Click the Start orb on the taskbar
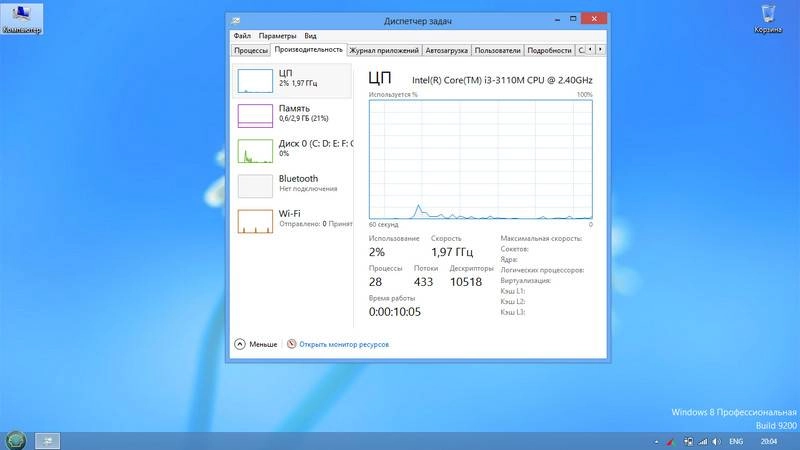The height and width of the screenshot is (450, 800). pos(15,440)
